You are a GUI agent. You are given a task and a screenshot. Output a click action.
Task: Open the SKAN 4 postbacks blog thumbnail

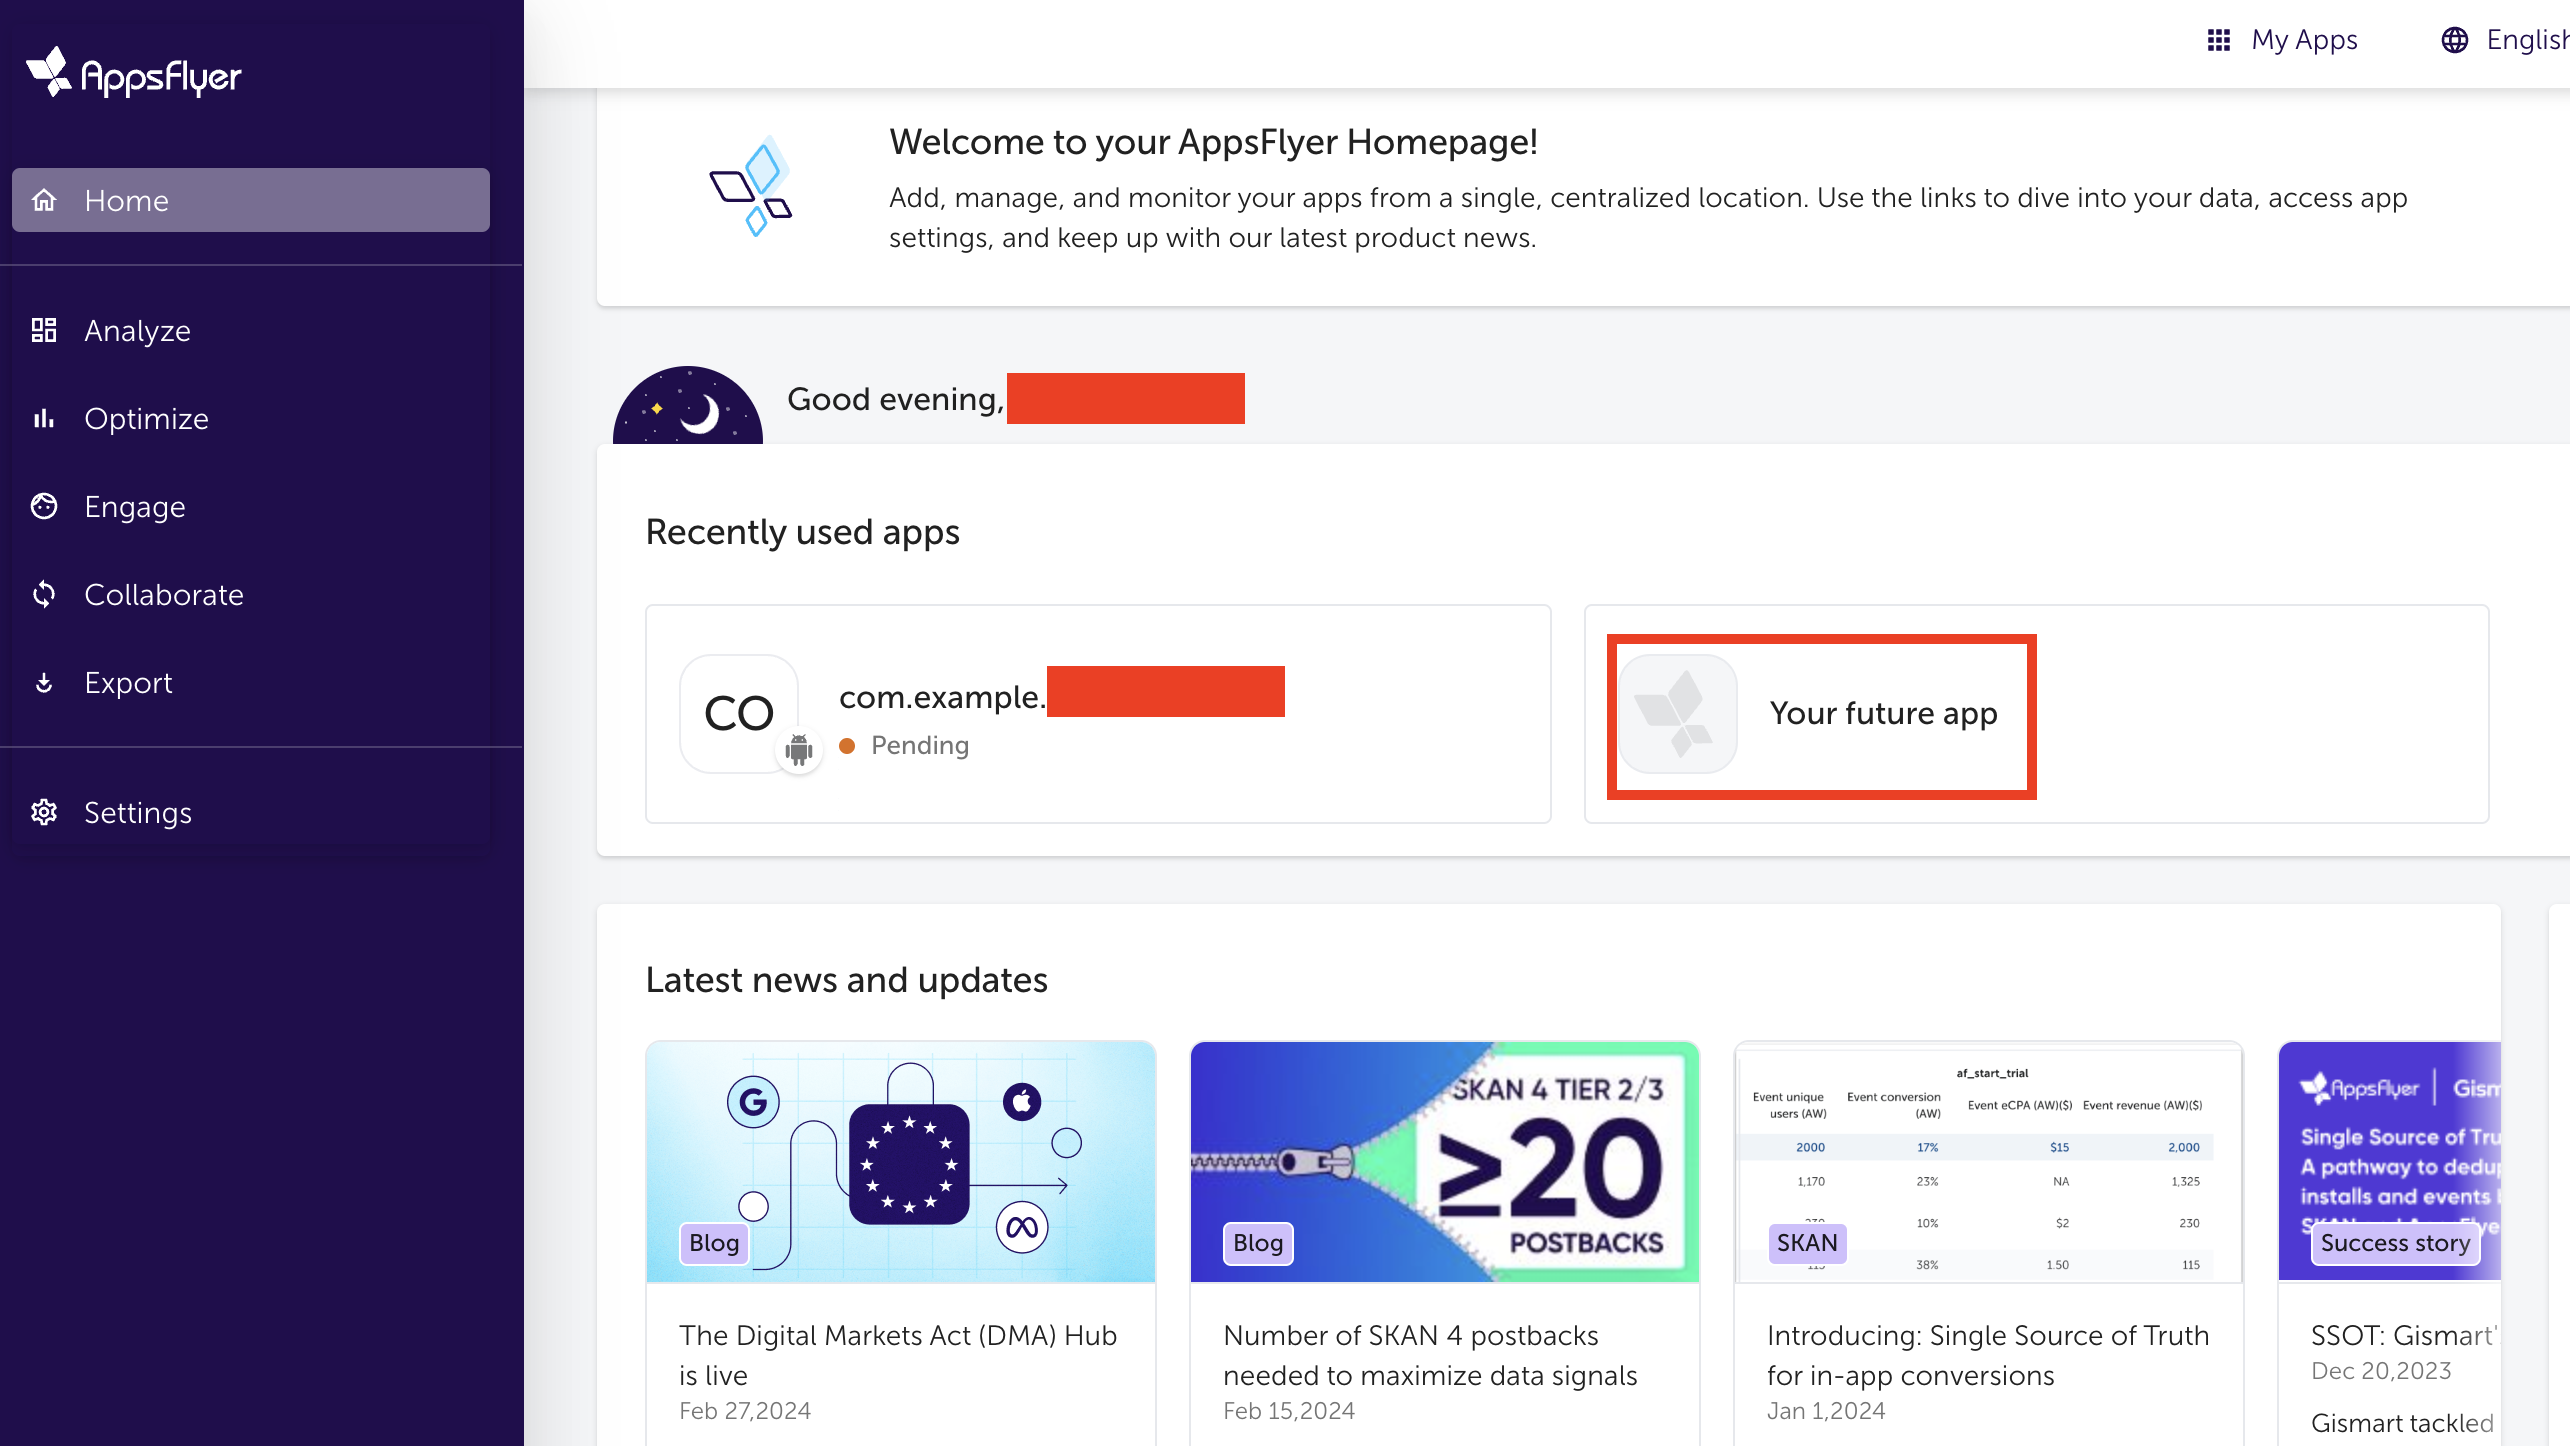(1444, 1161)
